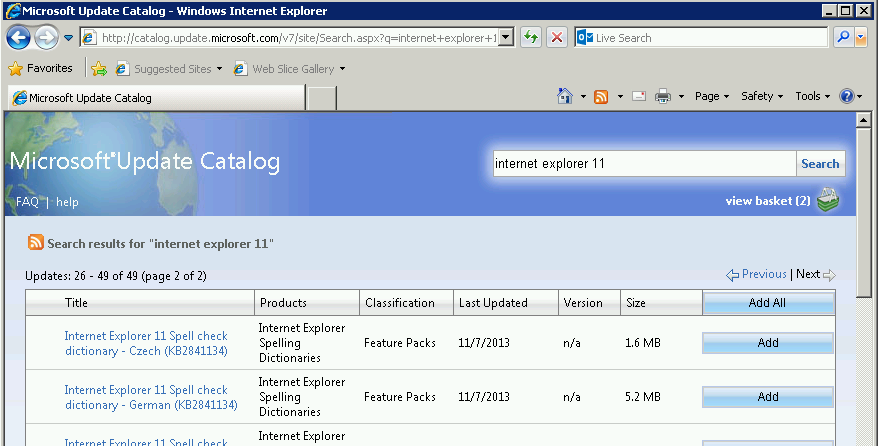Open Suggested Sites dropdown
Viewport: 878px width, 446px height.
[x=169, y=69]
